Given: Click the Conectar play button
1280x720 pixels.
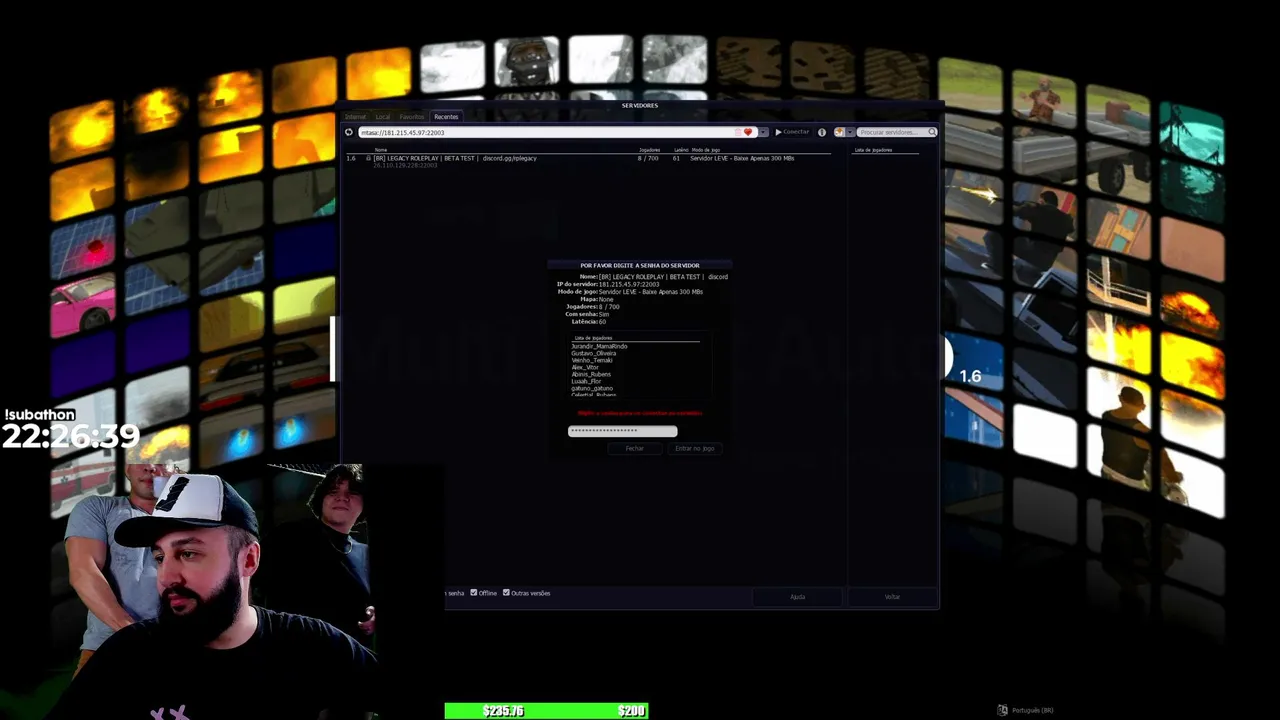Looking at the screenshot, I should pos(792,132).
